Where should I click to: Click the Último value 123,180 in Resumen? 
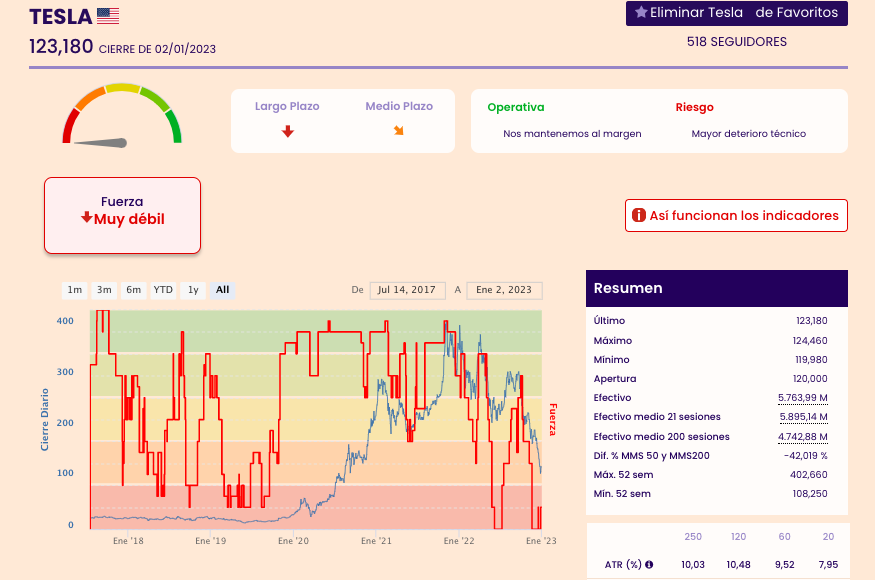[x=811, y=321]
